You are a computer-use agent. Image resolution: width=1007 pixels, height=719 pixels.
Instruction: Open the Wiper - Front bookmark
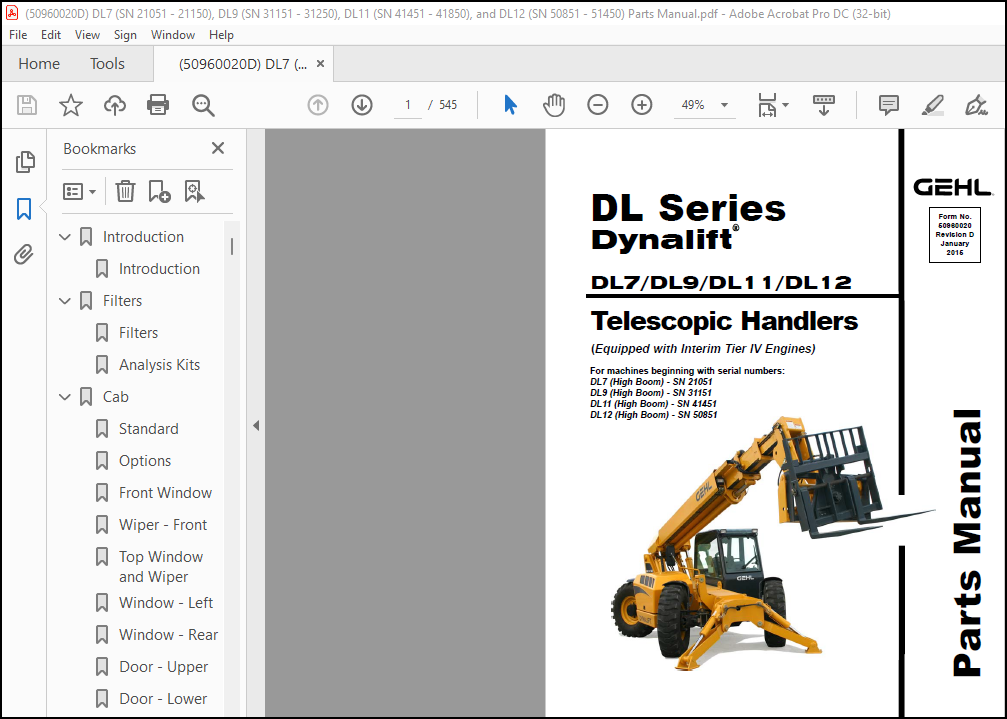[x=163, y=525]
